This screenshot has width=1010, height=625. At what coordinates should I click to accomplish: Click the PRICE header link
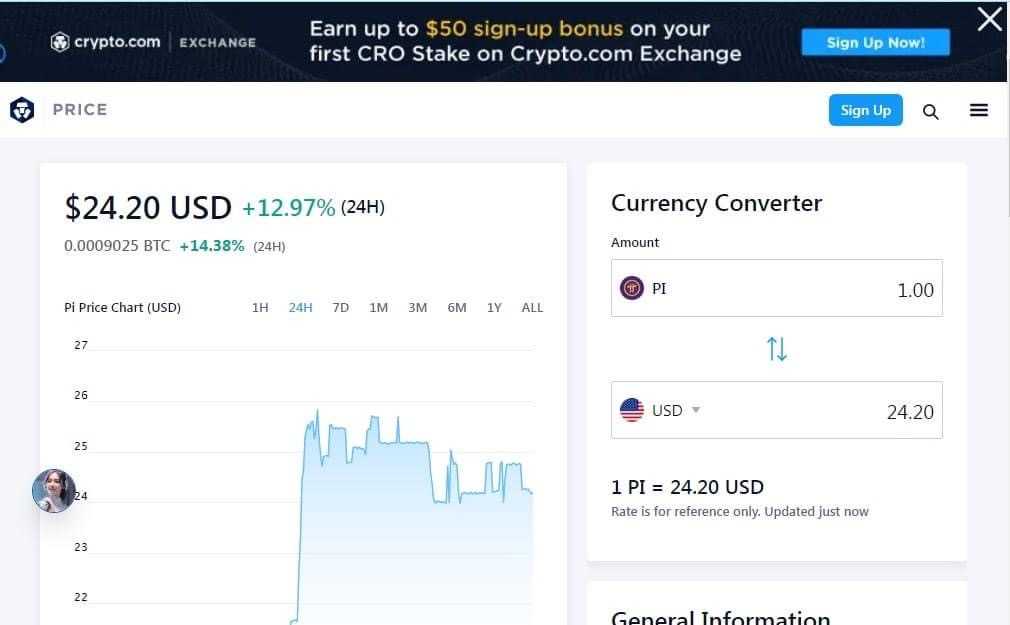80,110
